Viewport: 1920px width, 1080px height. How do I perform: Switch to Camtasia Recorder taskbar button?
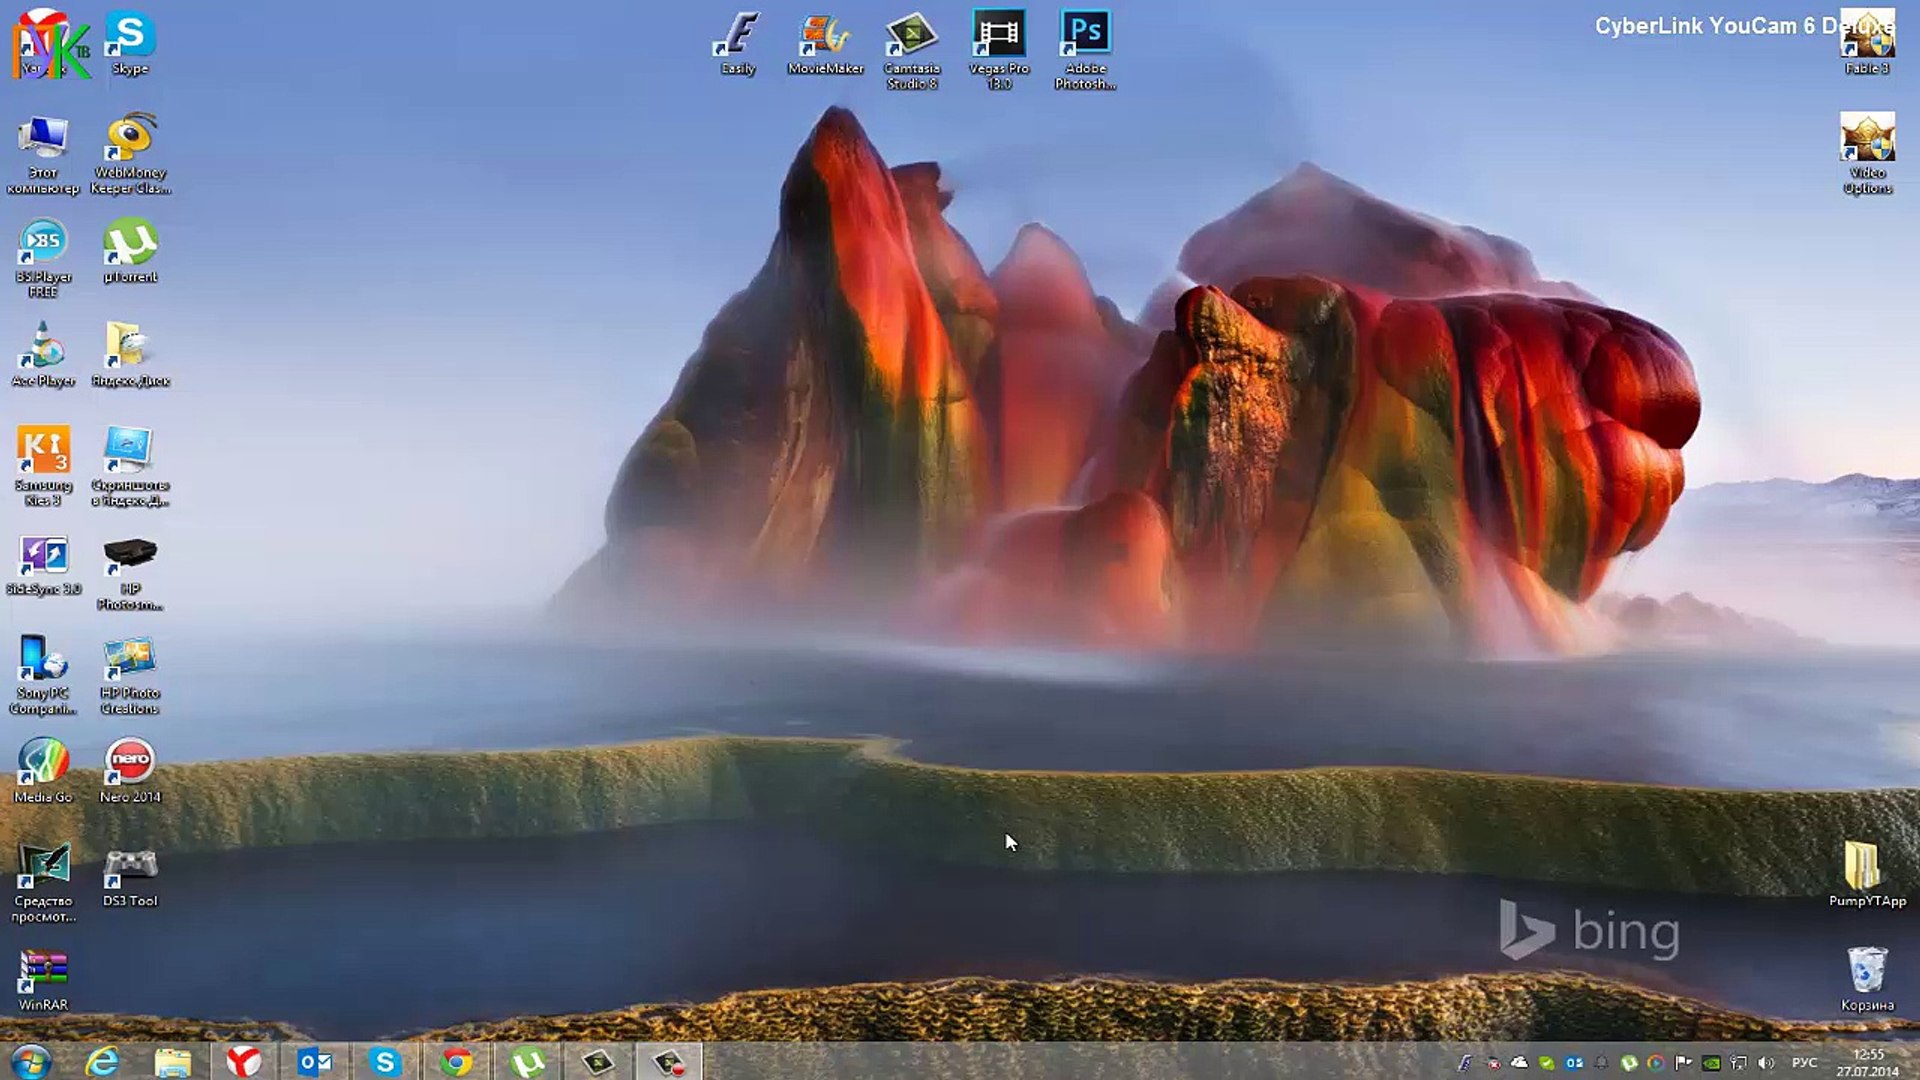pyautogui.click(x=668, y=1061)
